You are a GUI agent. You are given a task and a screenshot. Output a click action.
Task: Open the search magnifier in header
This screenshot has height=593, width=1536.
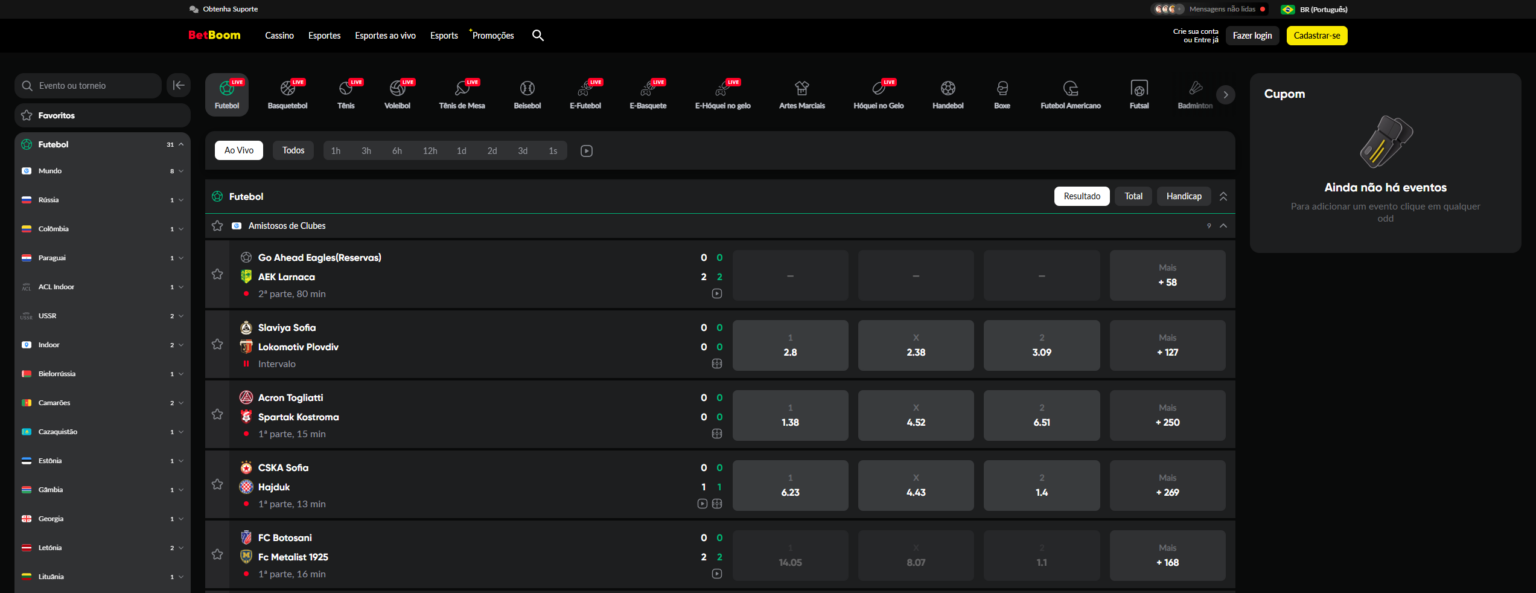[x=538, y=35]
